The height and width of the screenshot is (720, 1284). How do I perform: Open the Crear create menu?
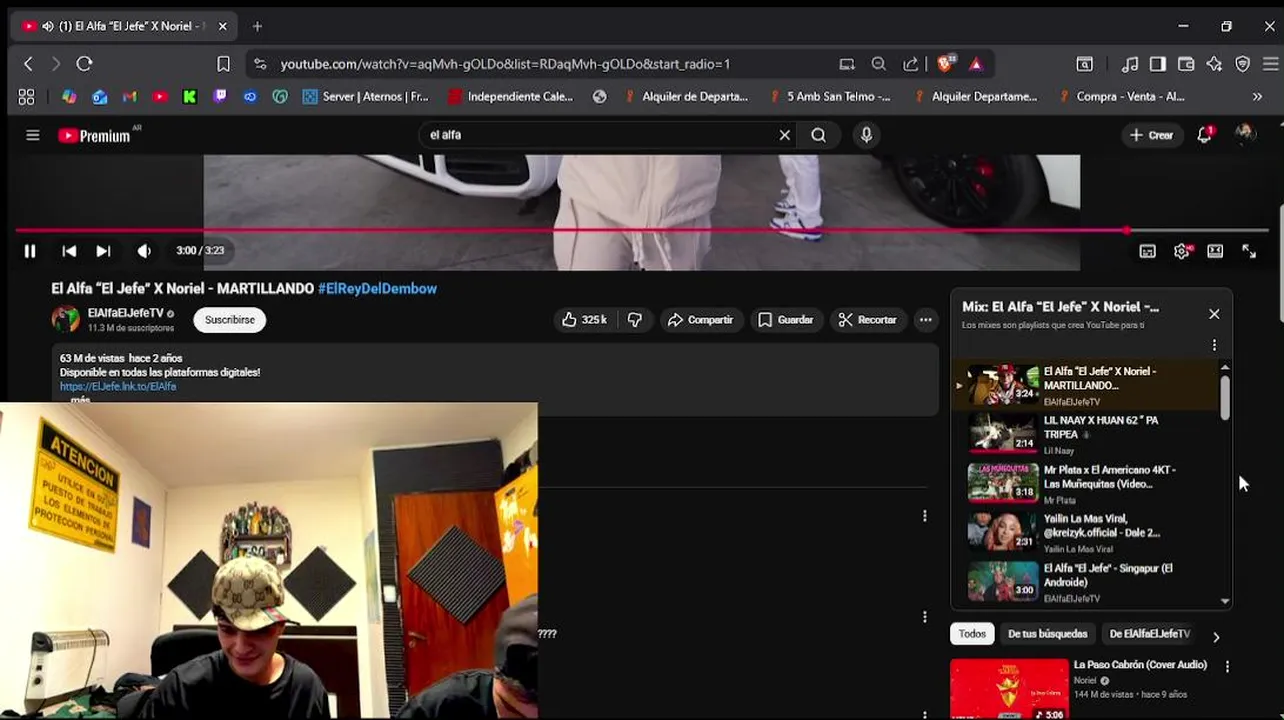(1151, 135)
